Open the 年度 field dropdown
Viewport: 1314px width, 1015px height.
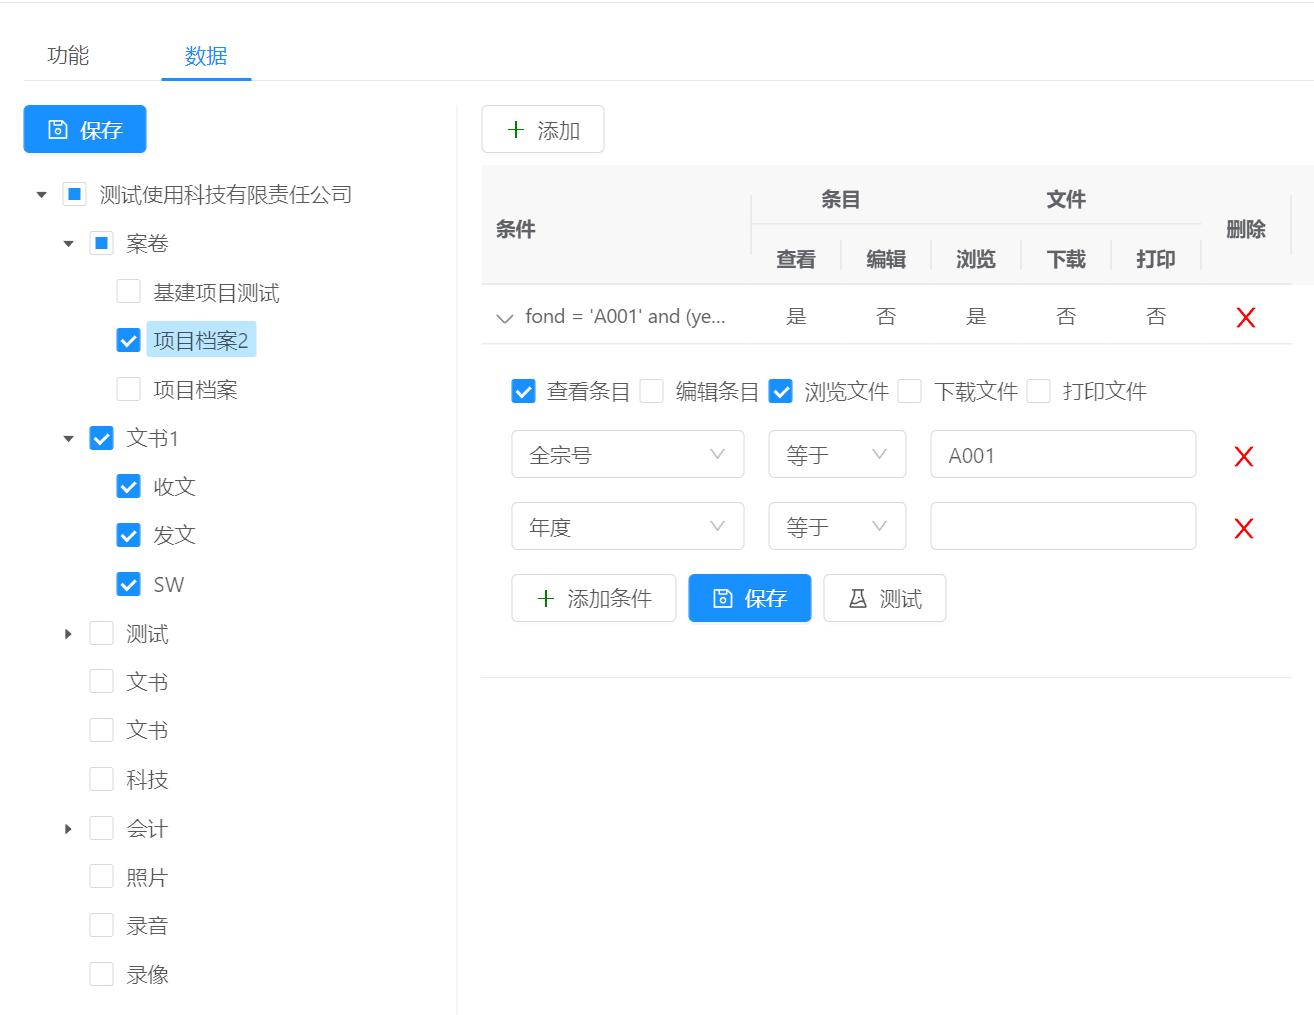tap(628, 526)
